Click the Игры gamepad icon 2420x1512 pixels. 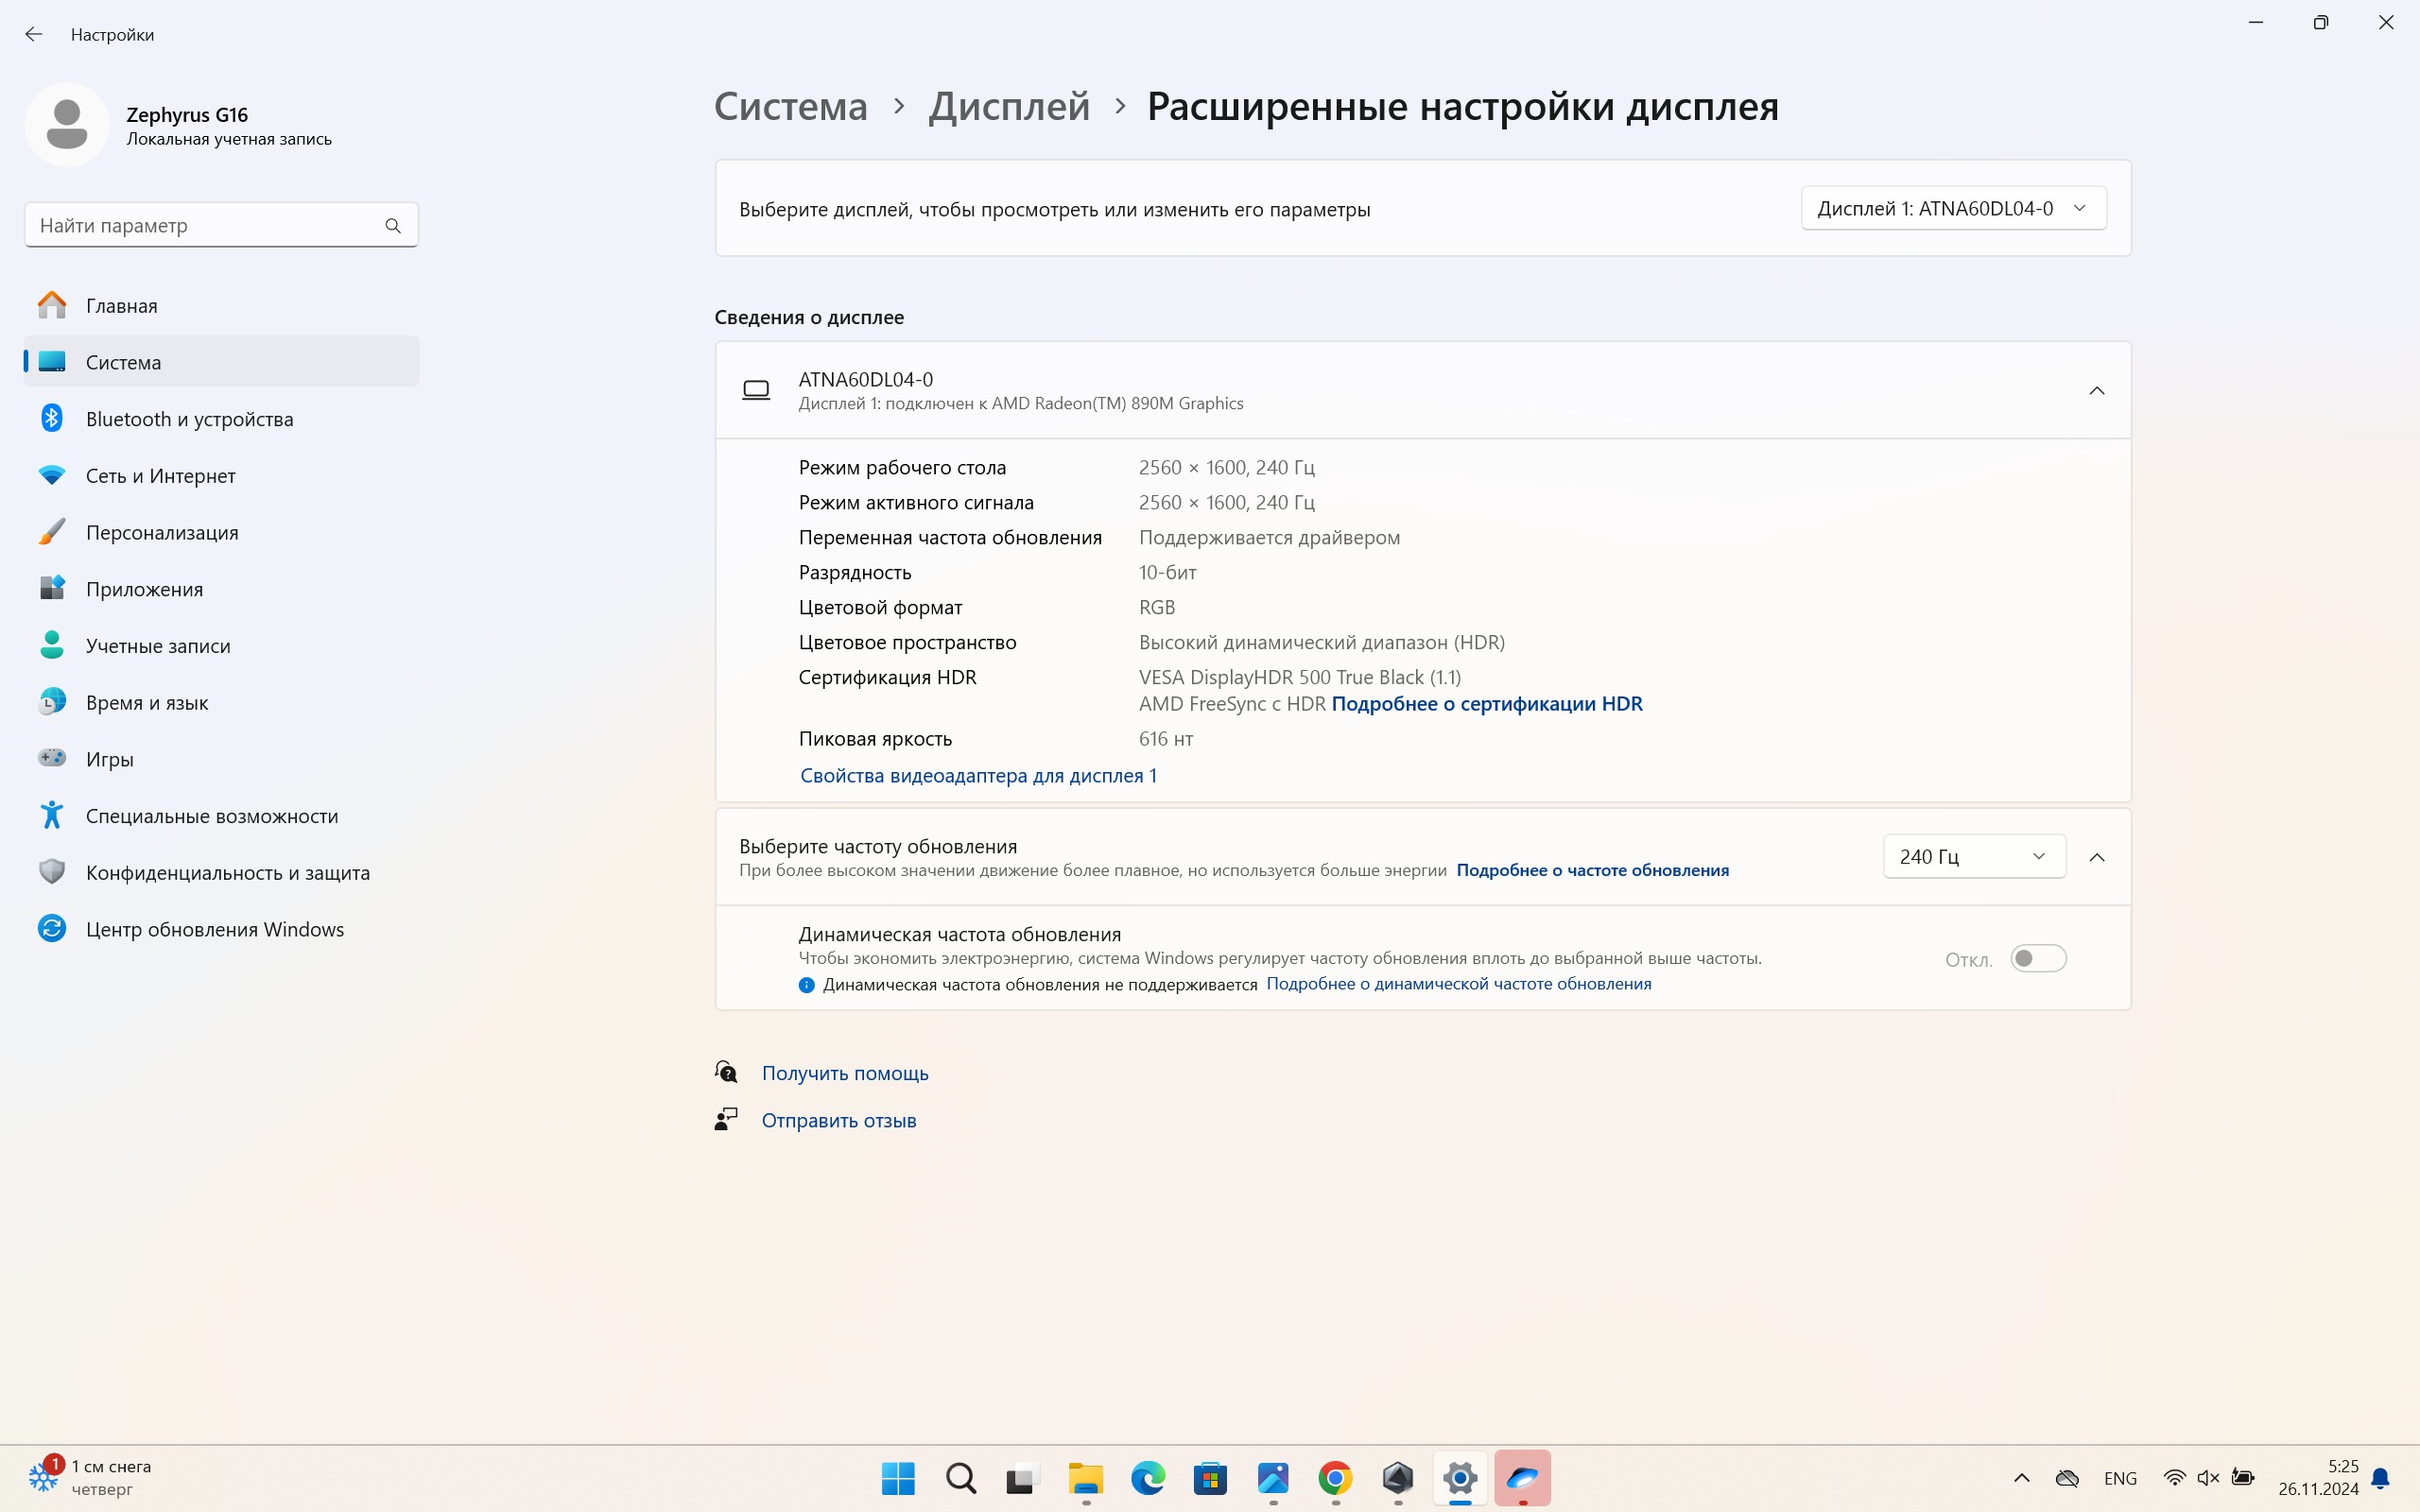(x=52, y=758)
